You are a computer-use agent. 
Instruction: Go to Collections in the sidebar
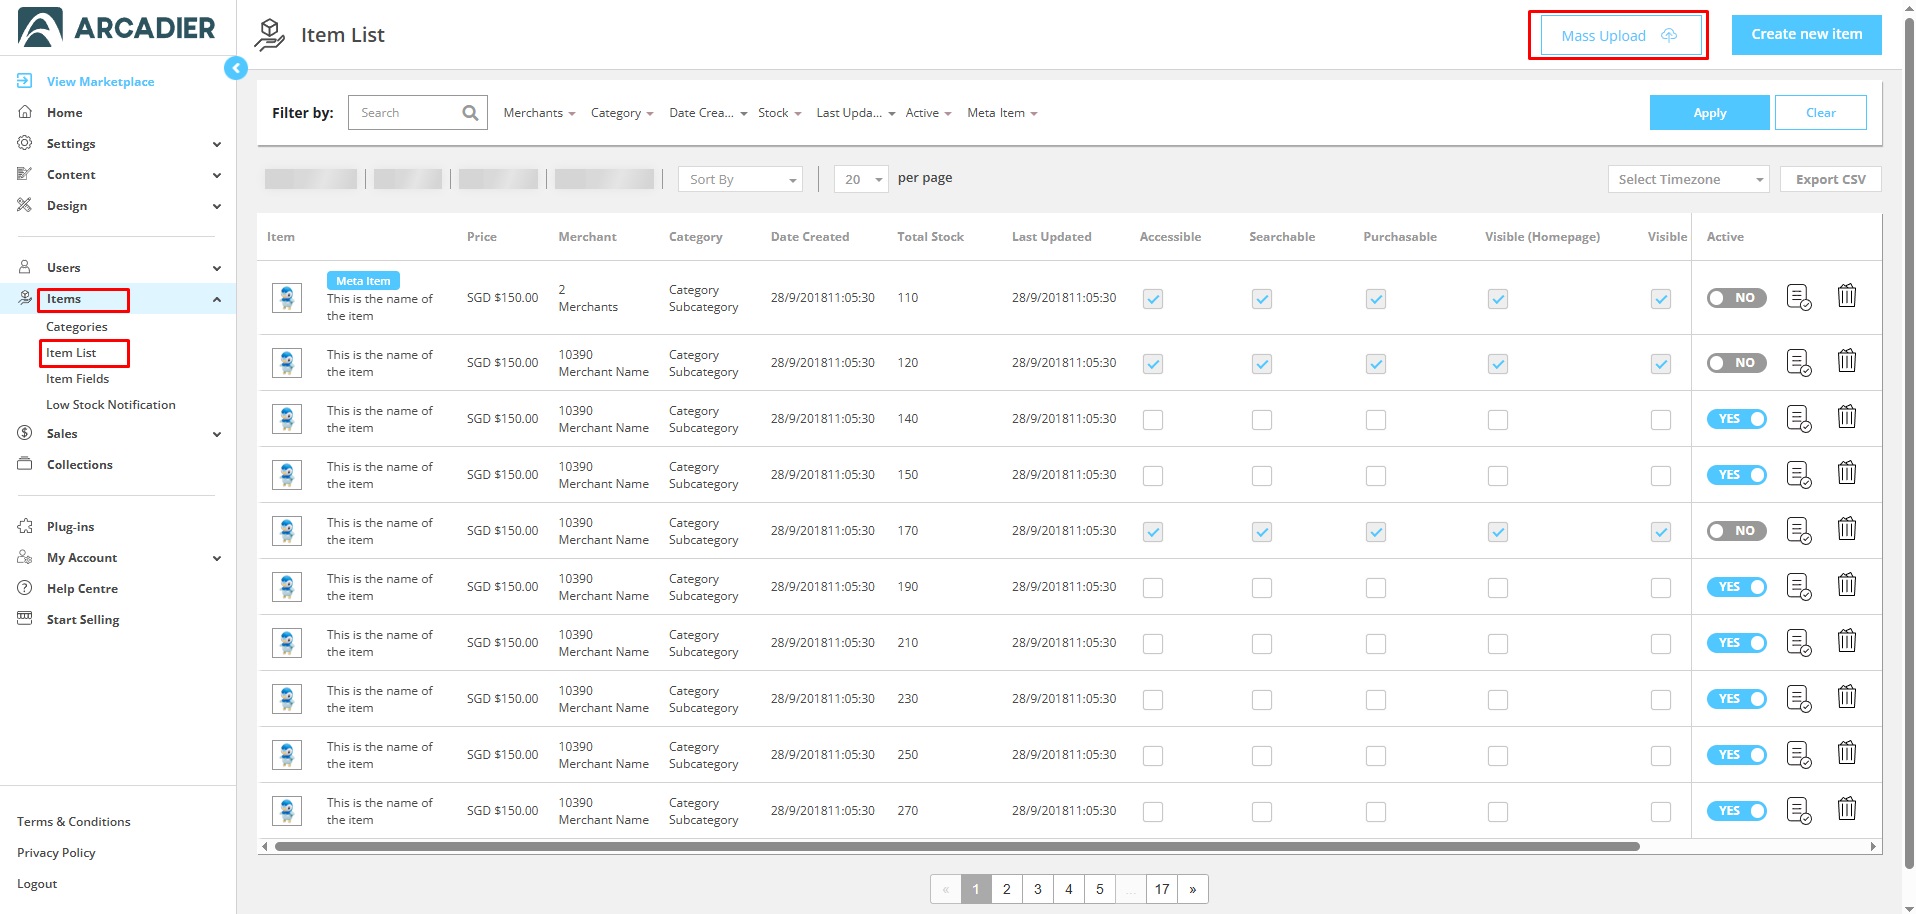pos(79,465)
